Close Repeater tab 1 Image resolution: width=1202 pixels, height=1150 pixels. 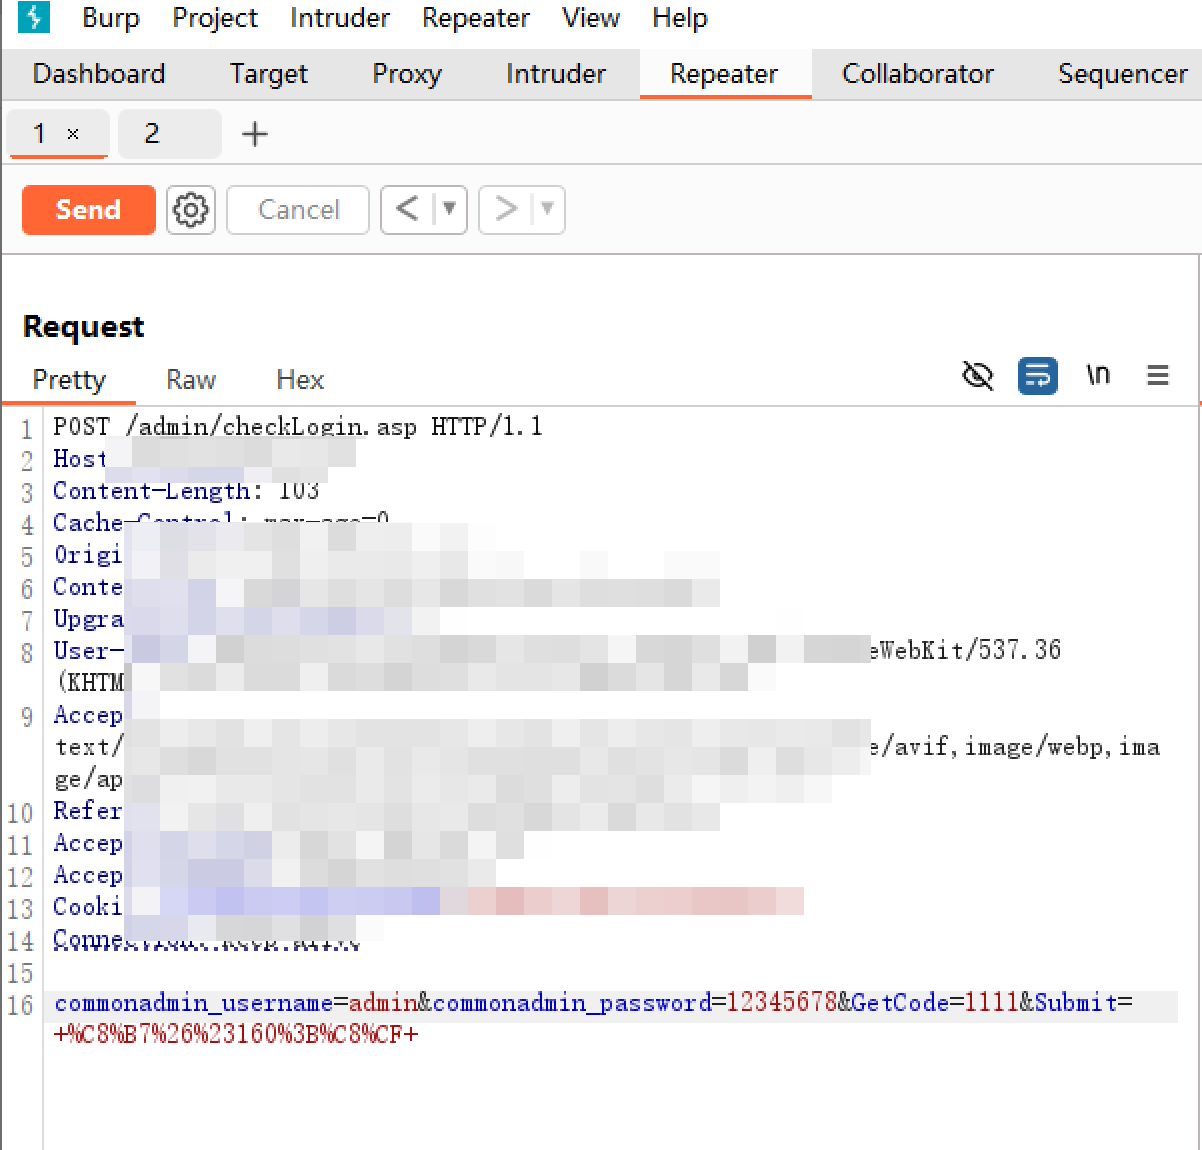[x=73, y=134]
